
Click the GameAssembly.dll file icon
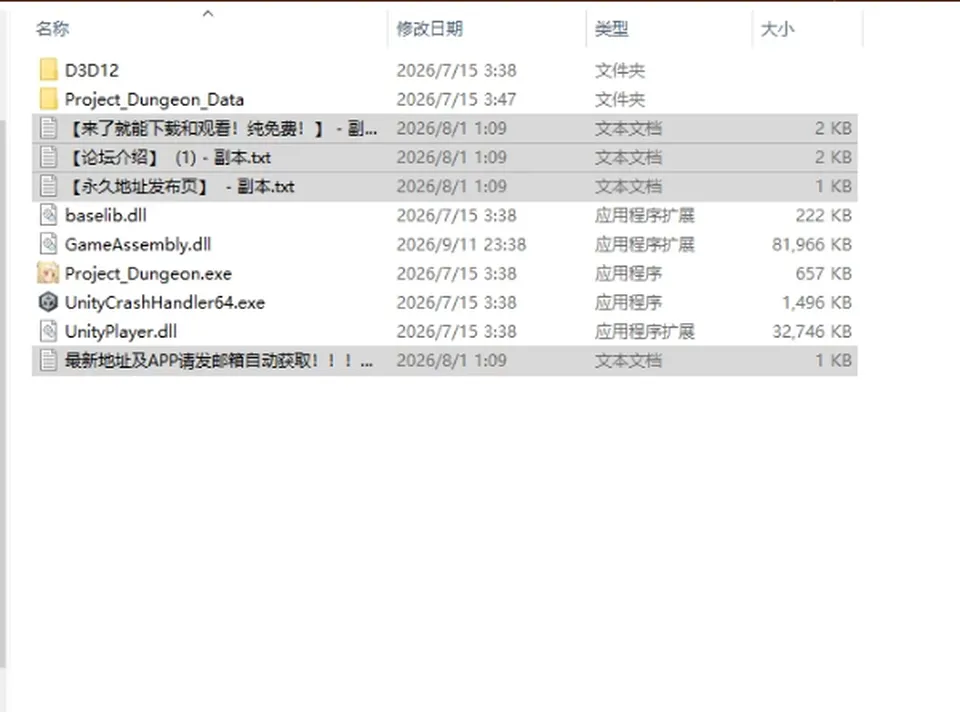pyautogui.click(x=48, y=244)
